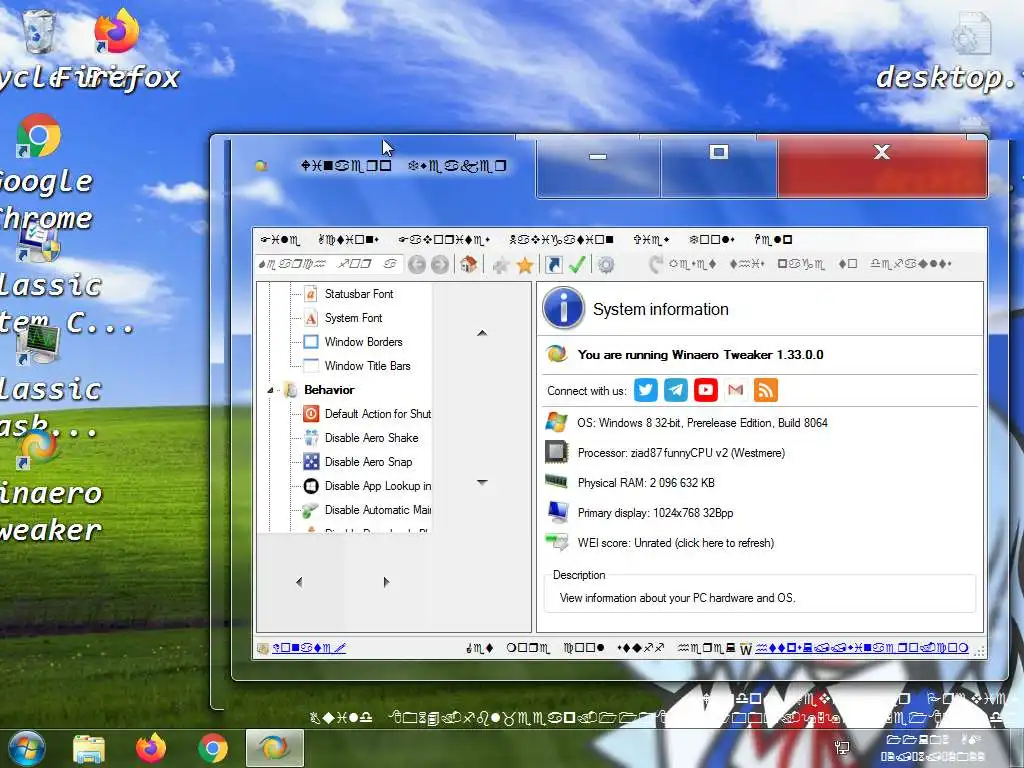This screenshot has height=768, width=1024.
Task: Open Google Chrome from the taskbar
Action: click(x=213, y=748)
